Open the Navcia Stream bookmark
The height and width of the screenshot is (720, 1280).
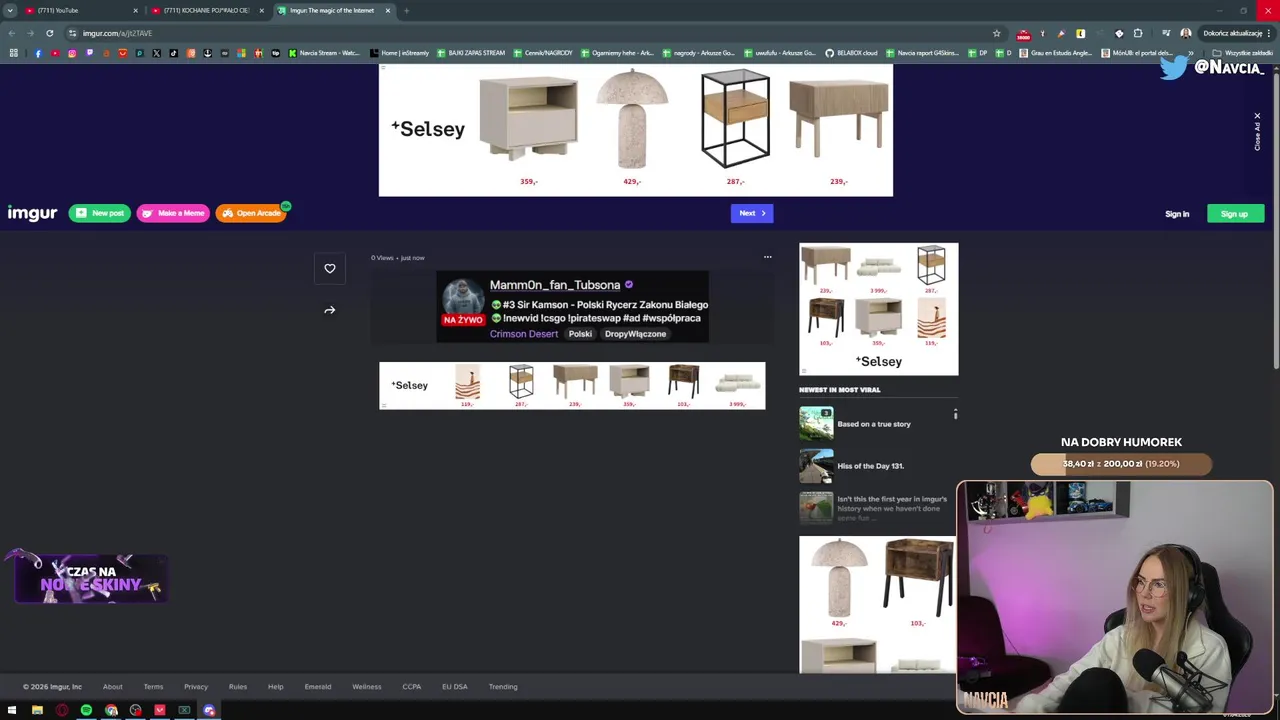325,53
